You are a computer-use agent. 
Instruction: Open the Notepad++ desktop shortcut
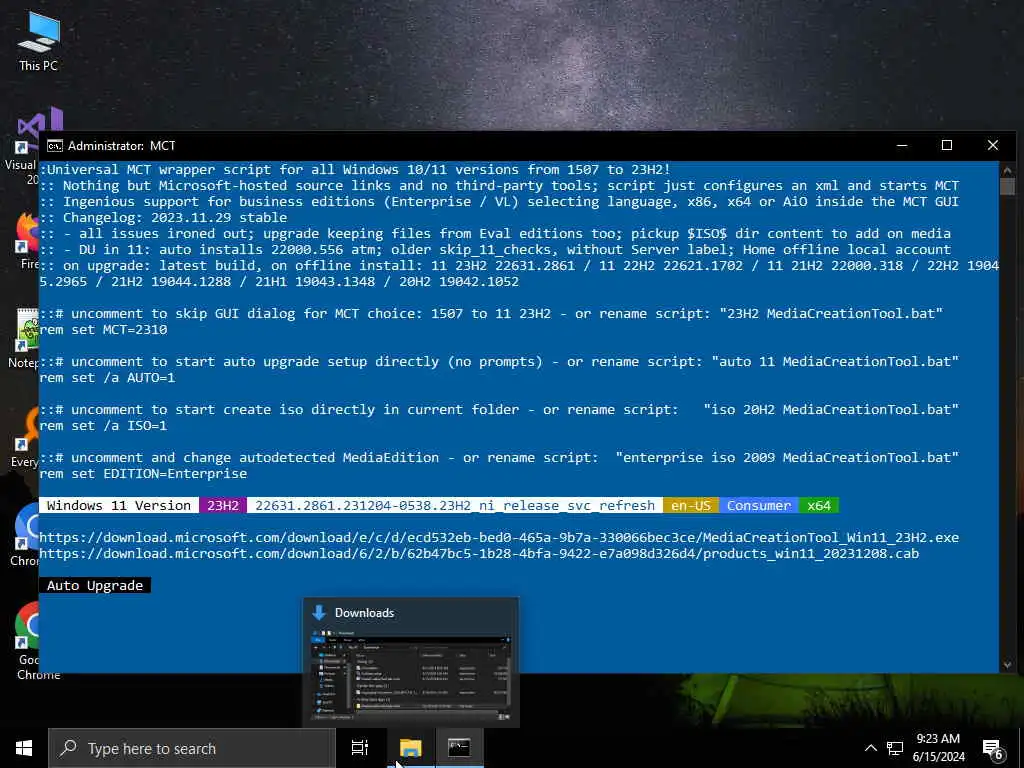pyautogui.click(x=24, y=338)
